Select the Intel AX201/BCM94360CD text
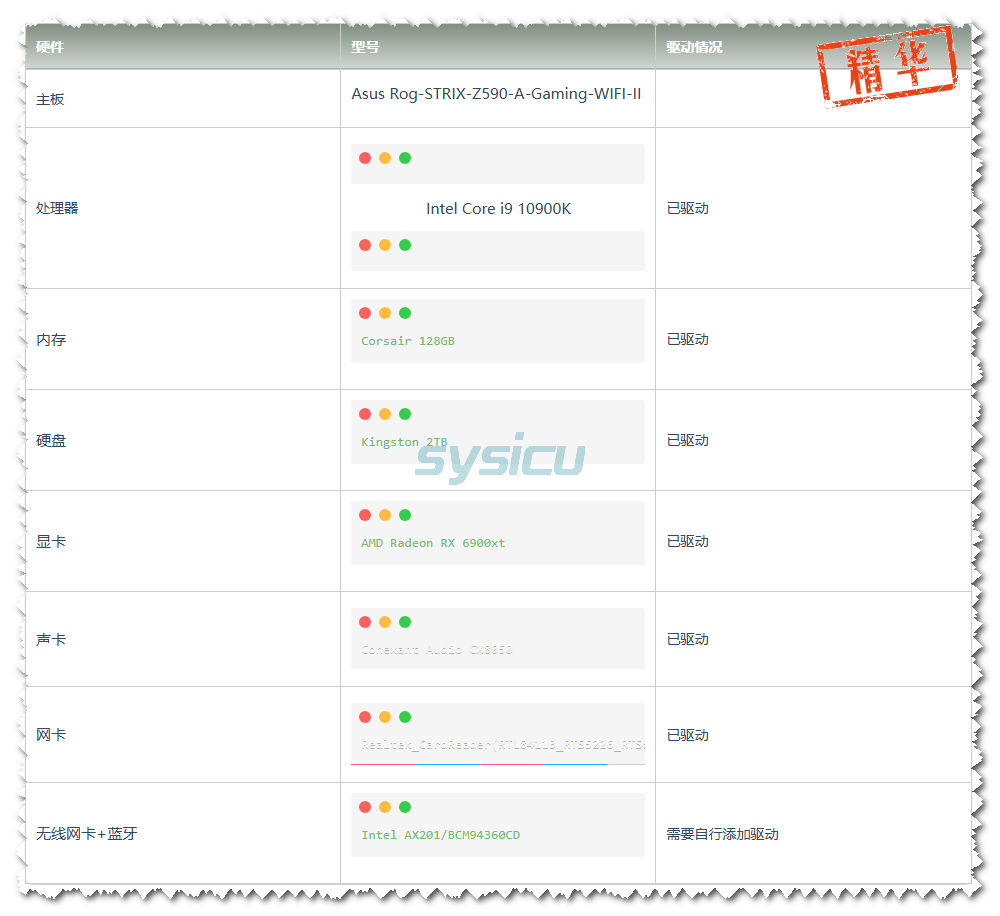The height and width of the screenshot is (916, 1000). pyautogui.click(x=440, y=835)
